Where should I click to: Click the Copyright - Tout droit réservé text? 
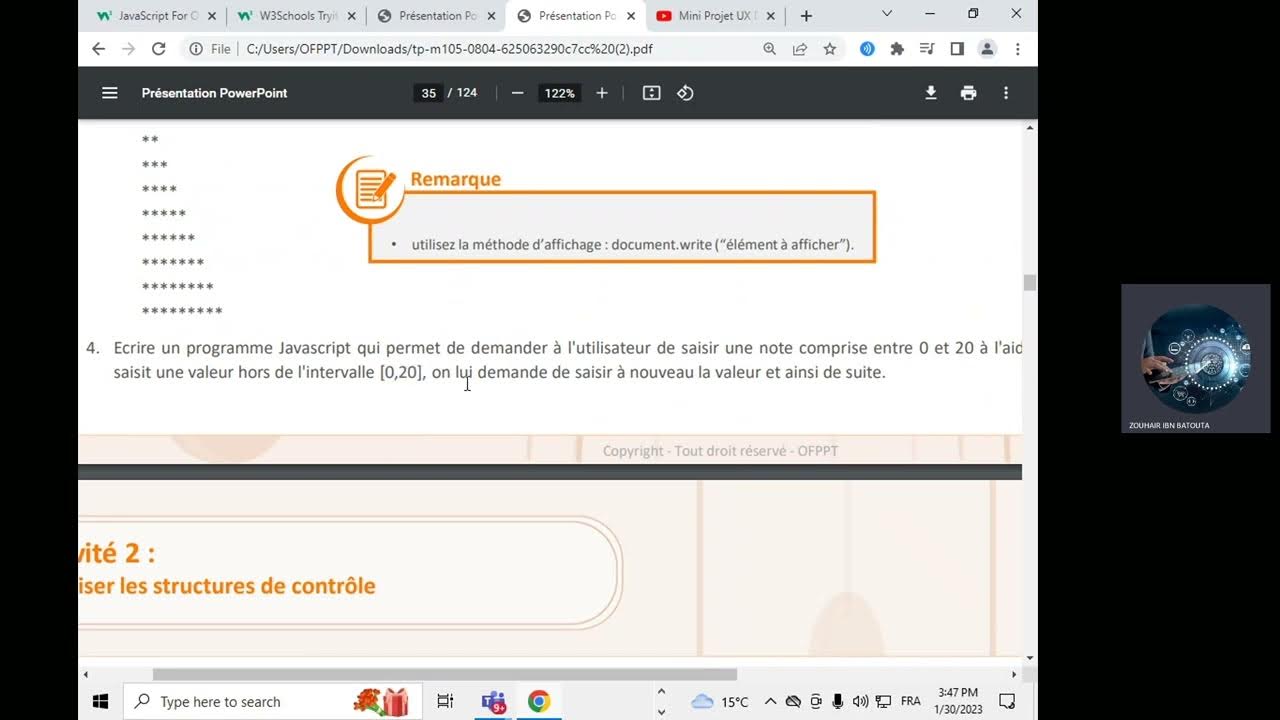click(x=720, y=451)
